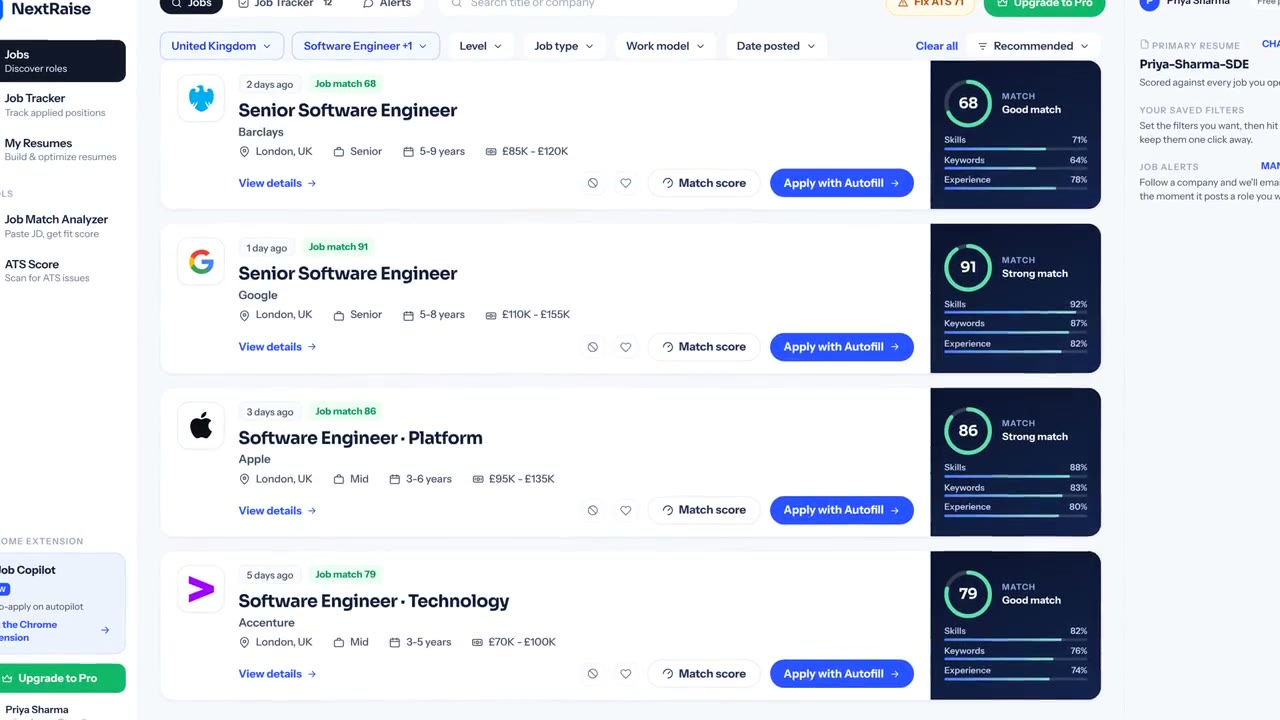The image size is (1280, 720).
Task: Open the Work model dropdown
Action: pyautogui.click(x=665, y=46)
